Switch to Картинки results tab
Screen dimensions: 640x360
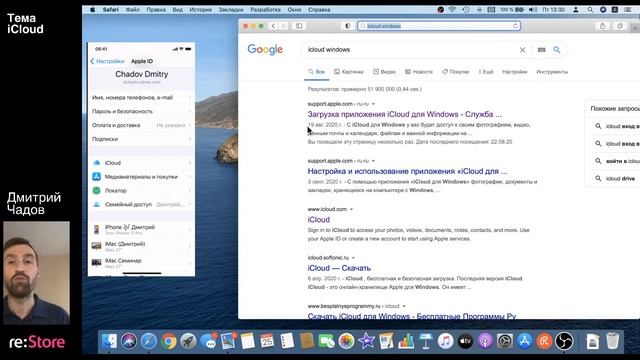point(349,72)
